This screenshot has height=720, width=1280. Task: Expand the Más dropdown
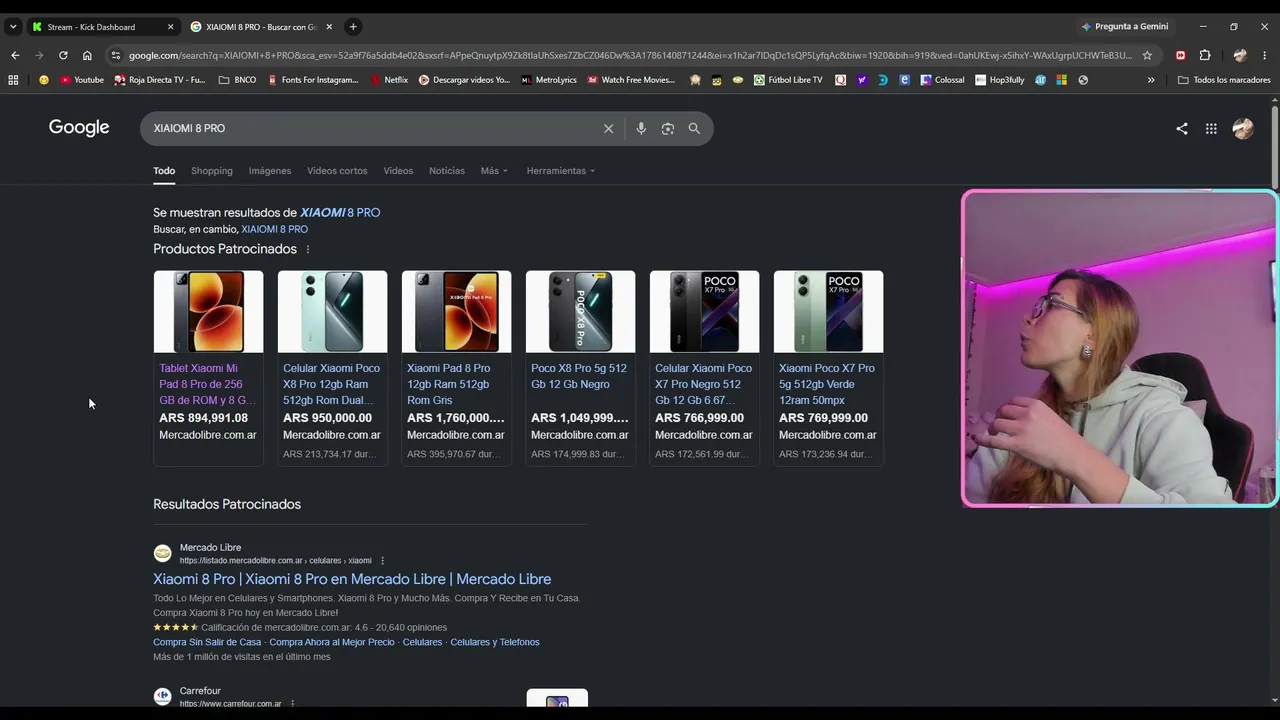coord(494,171)
